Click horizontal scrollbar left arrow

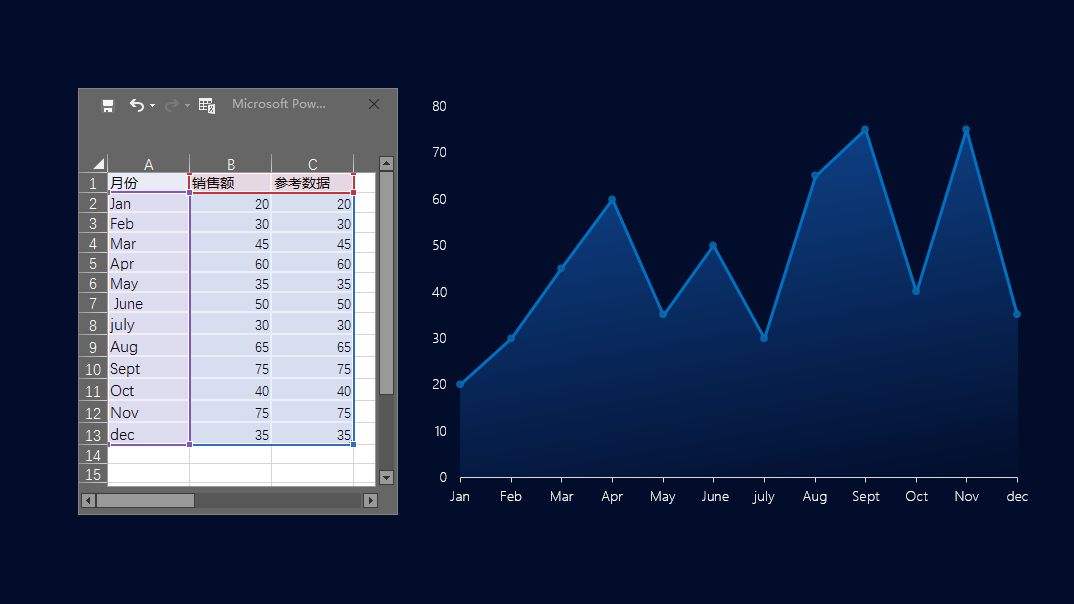click(88, 501)
